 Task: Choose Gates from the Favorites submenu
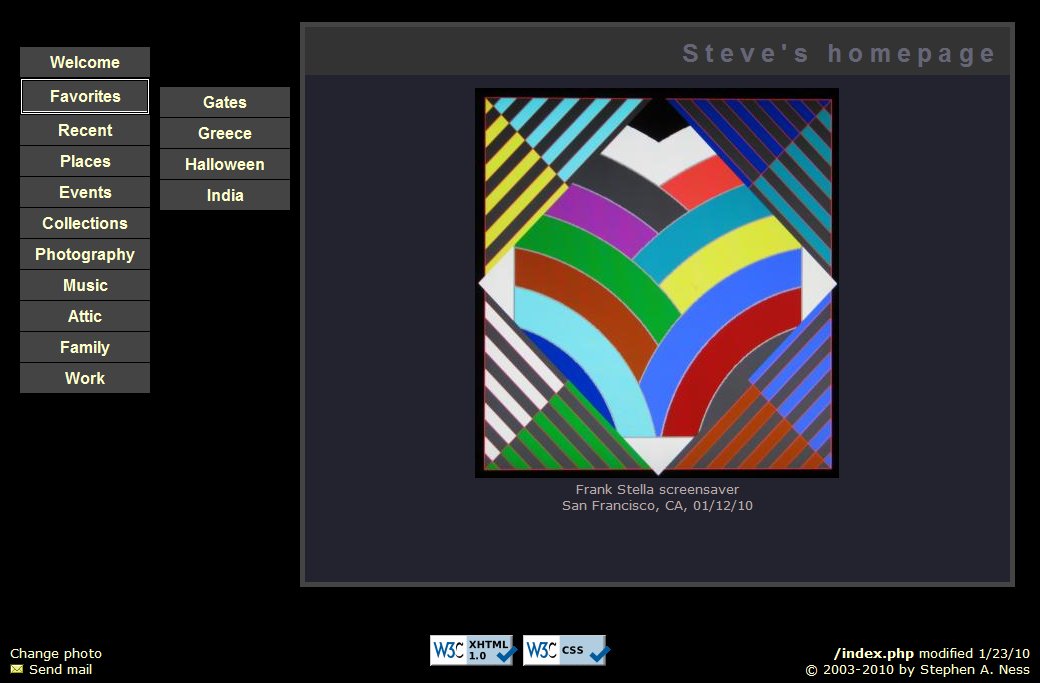click(225, 102)
